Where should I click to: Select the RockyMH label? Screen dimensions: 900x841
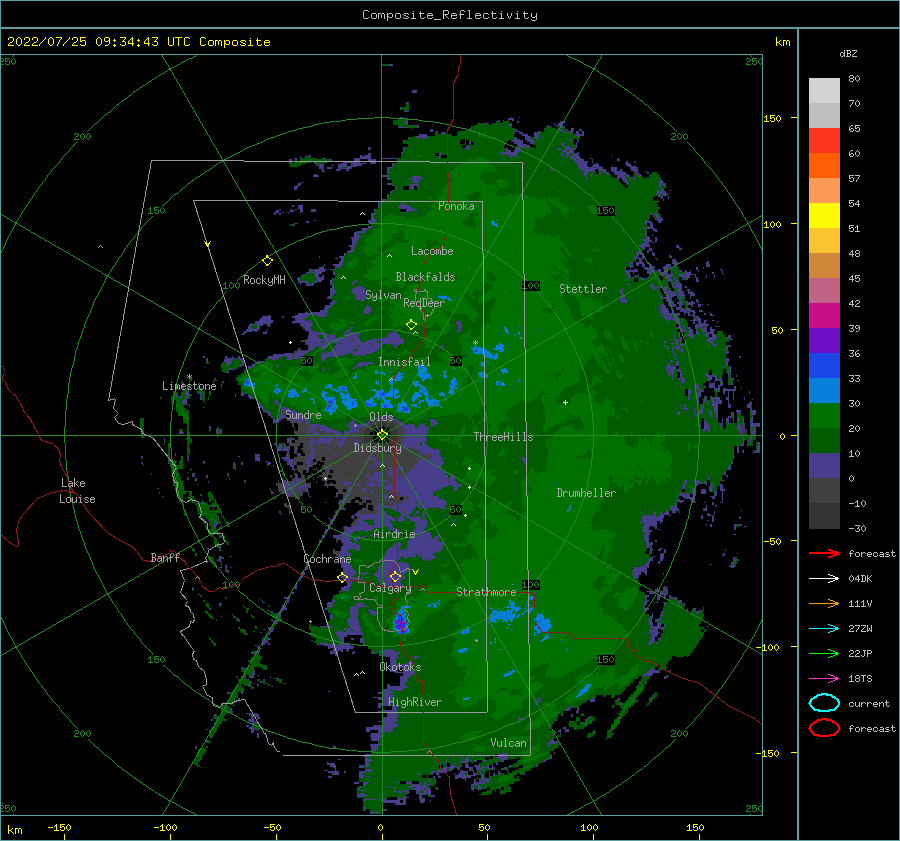click(x=264, y=280)
